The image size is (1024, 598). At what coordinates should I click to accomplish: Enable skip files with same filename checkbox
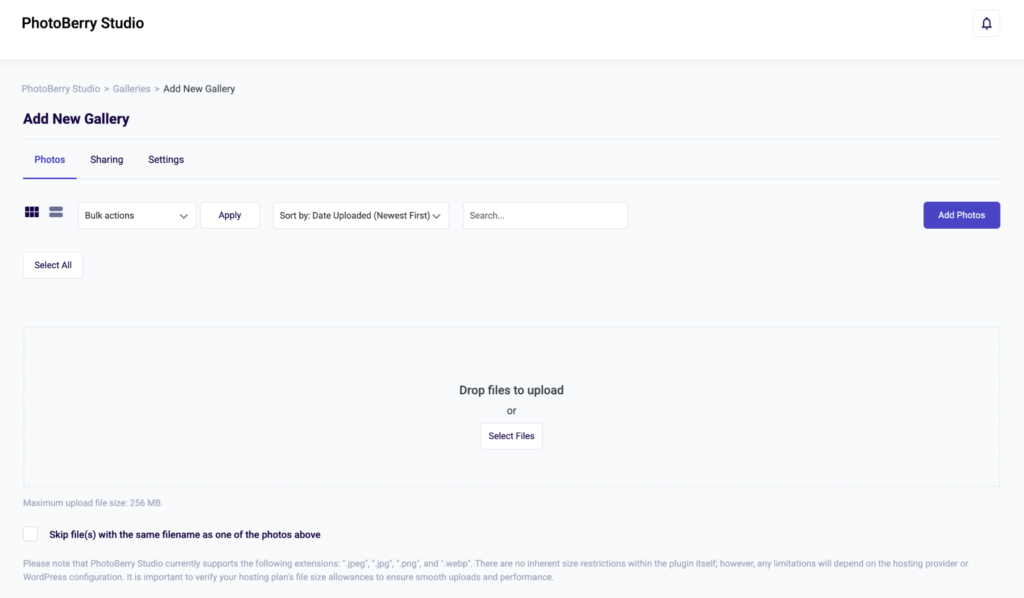coord(31,534)
